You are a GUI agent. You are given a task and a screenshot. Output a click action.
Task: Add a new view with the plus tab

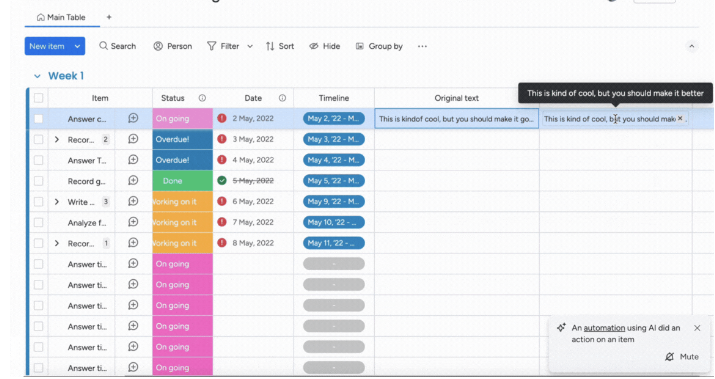(x=109, y=17)
